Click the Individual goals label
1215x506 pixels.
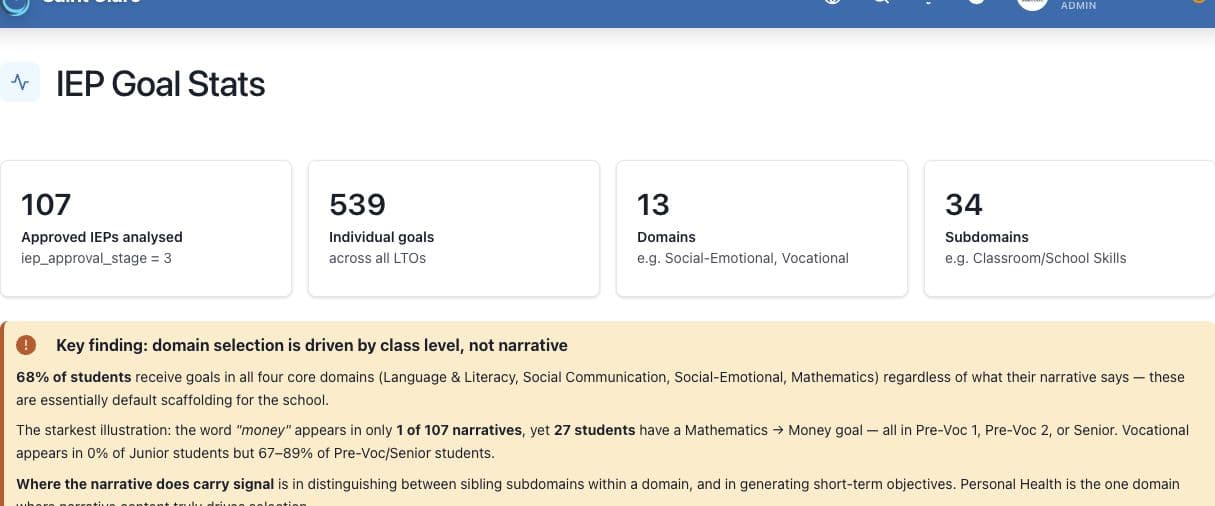[382, 237]
